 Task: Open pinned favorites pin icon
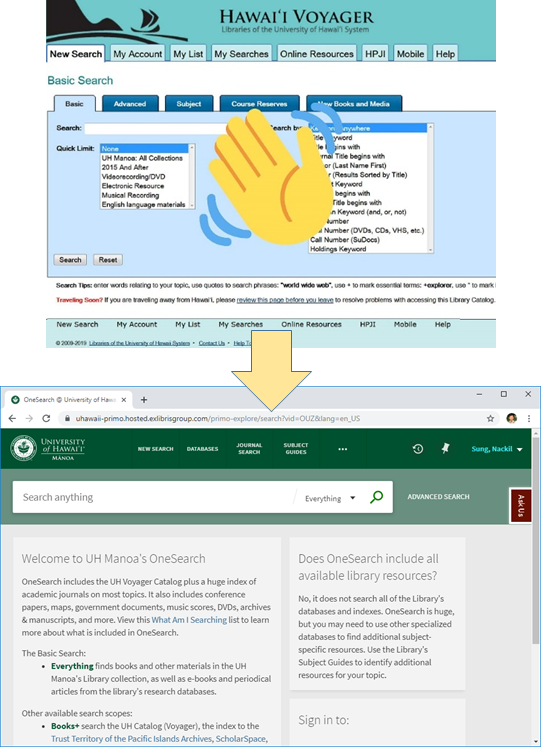[445, 448]
